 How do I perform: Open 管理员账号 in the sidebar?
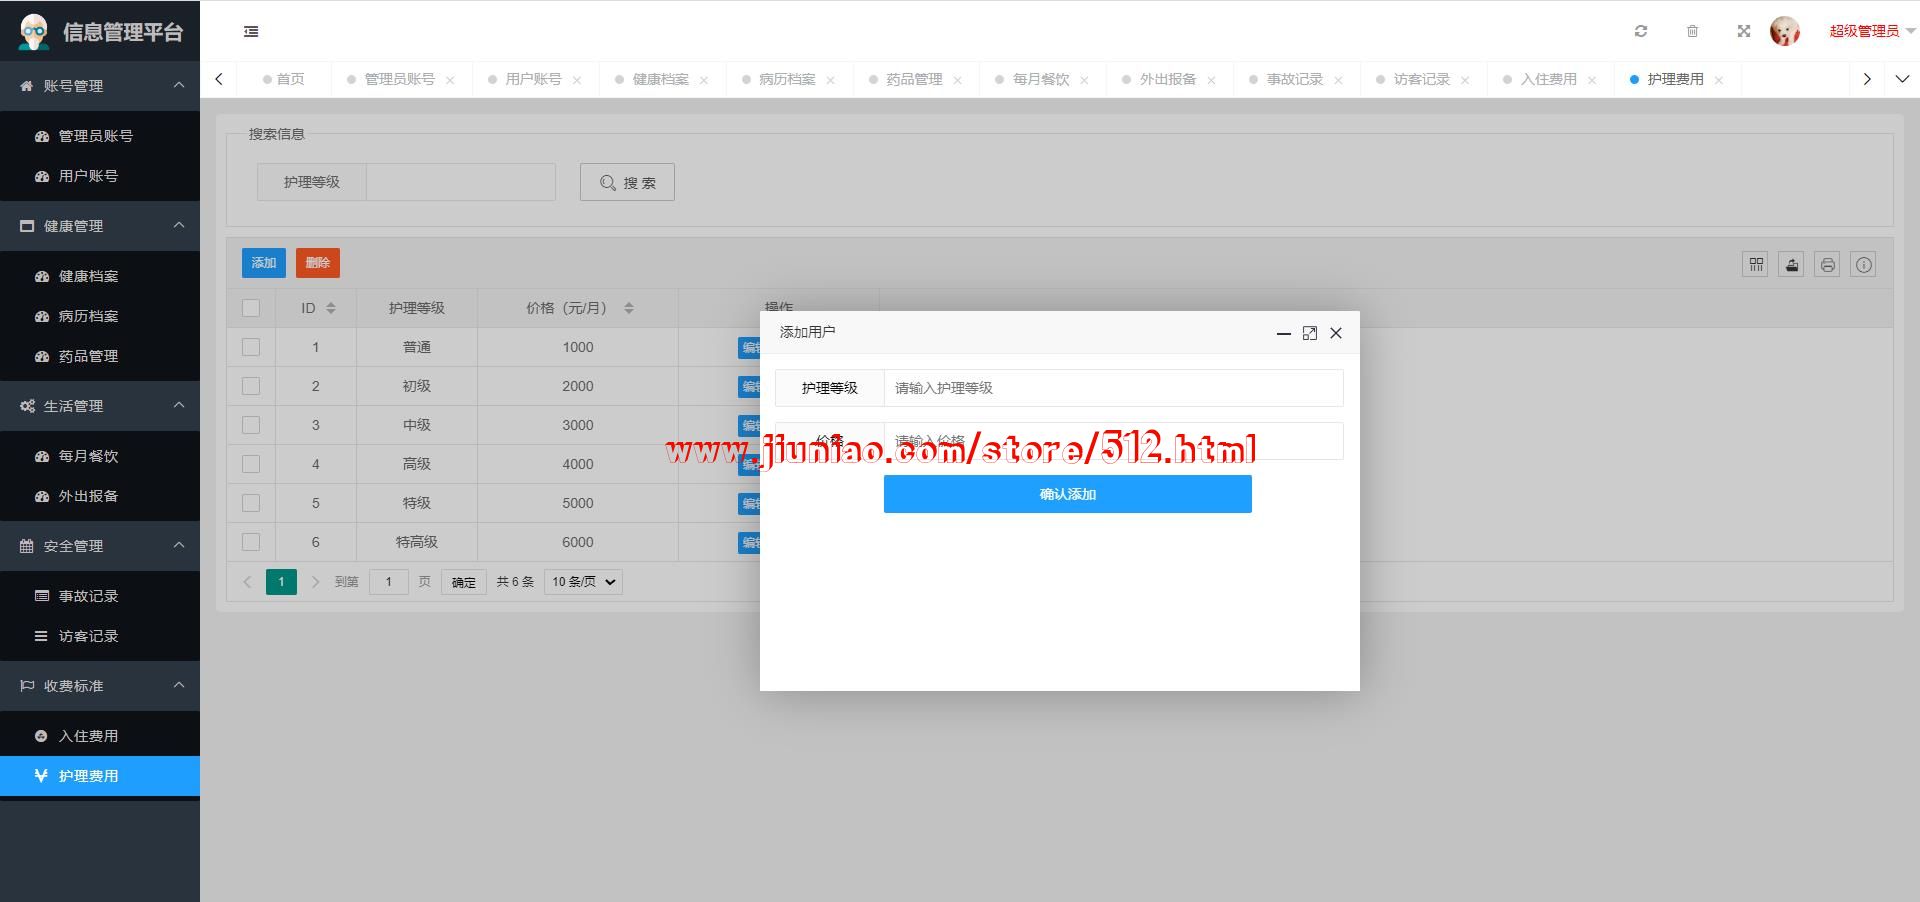pyautogui.click(x=100, y=136)
